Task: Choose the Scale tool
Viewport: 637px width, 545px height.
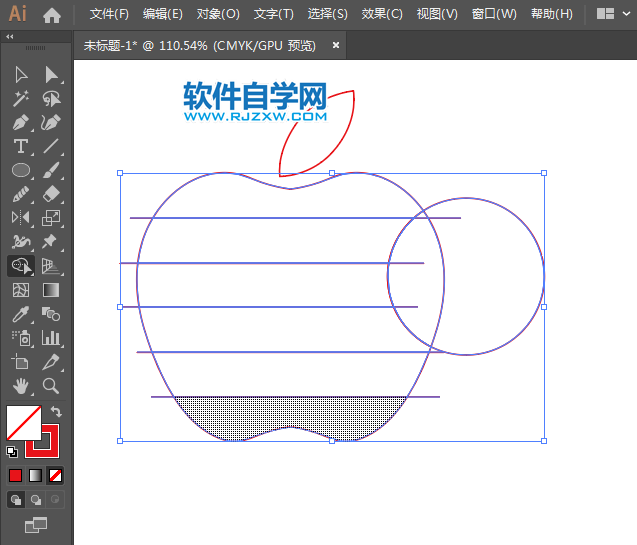Action: 51,218
